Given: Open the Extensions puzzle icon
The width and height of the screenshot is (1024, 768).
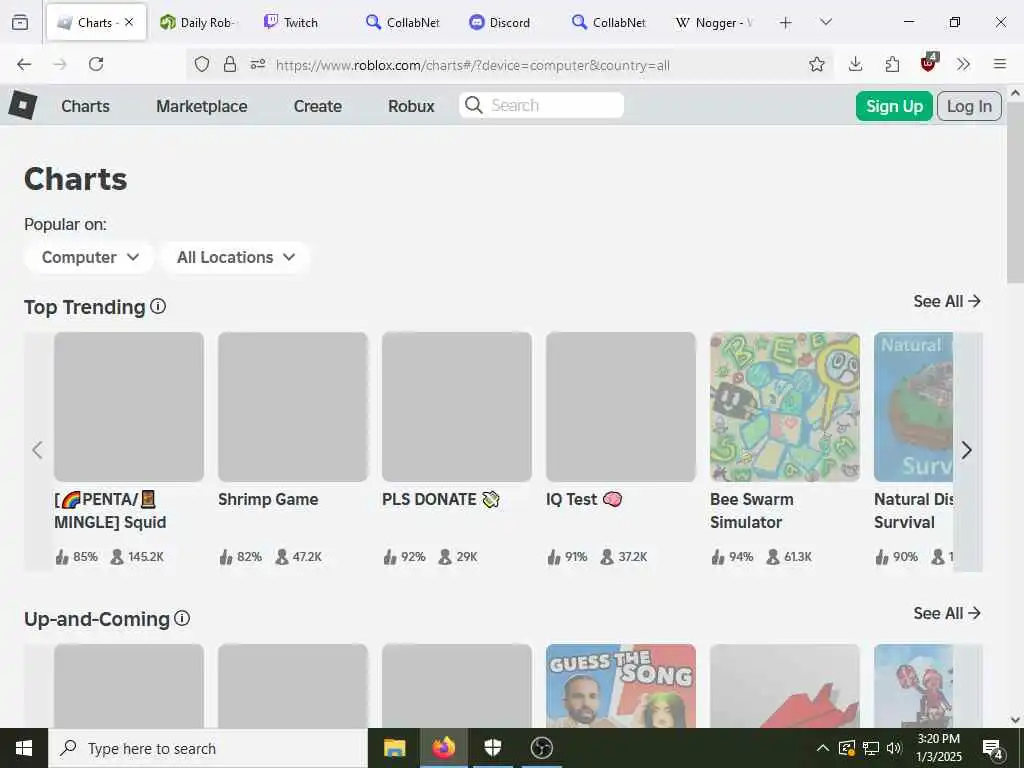Looking at the screenshot, I should click(x=892, y=64).
